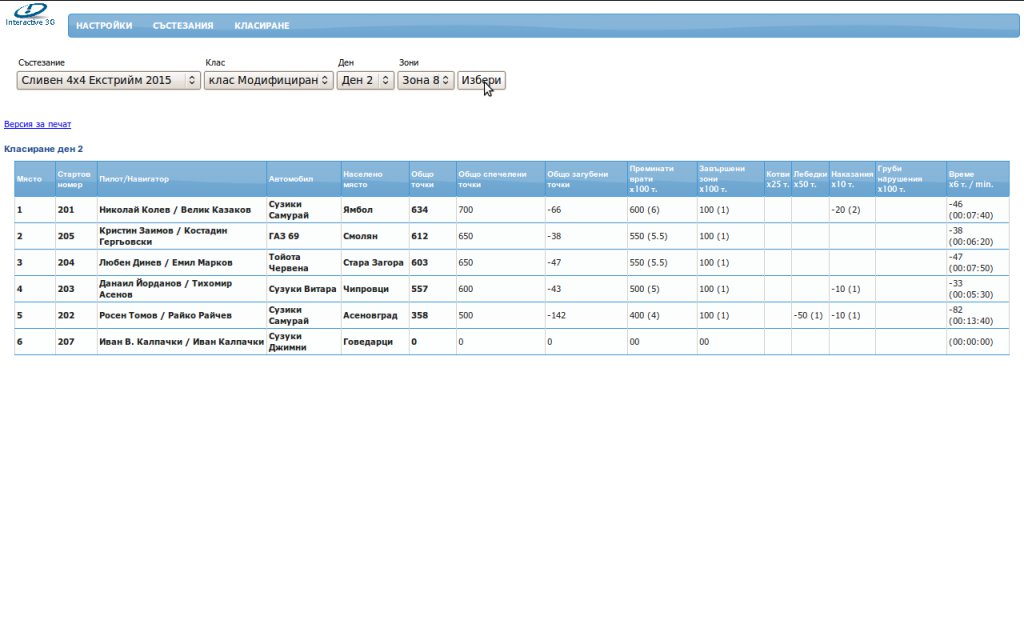Click the Росен Томов / Райко Райчев entry
The image size is (1024, 640).
click(x=165, y=315)
